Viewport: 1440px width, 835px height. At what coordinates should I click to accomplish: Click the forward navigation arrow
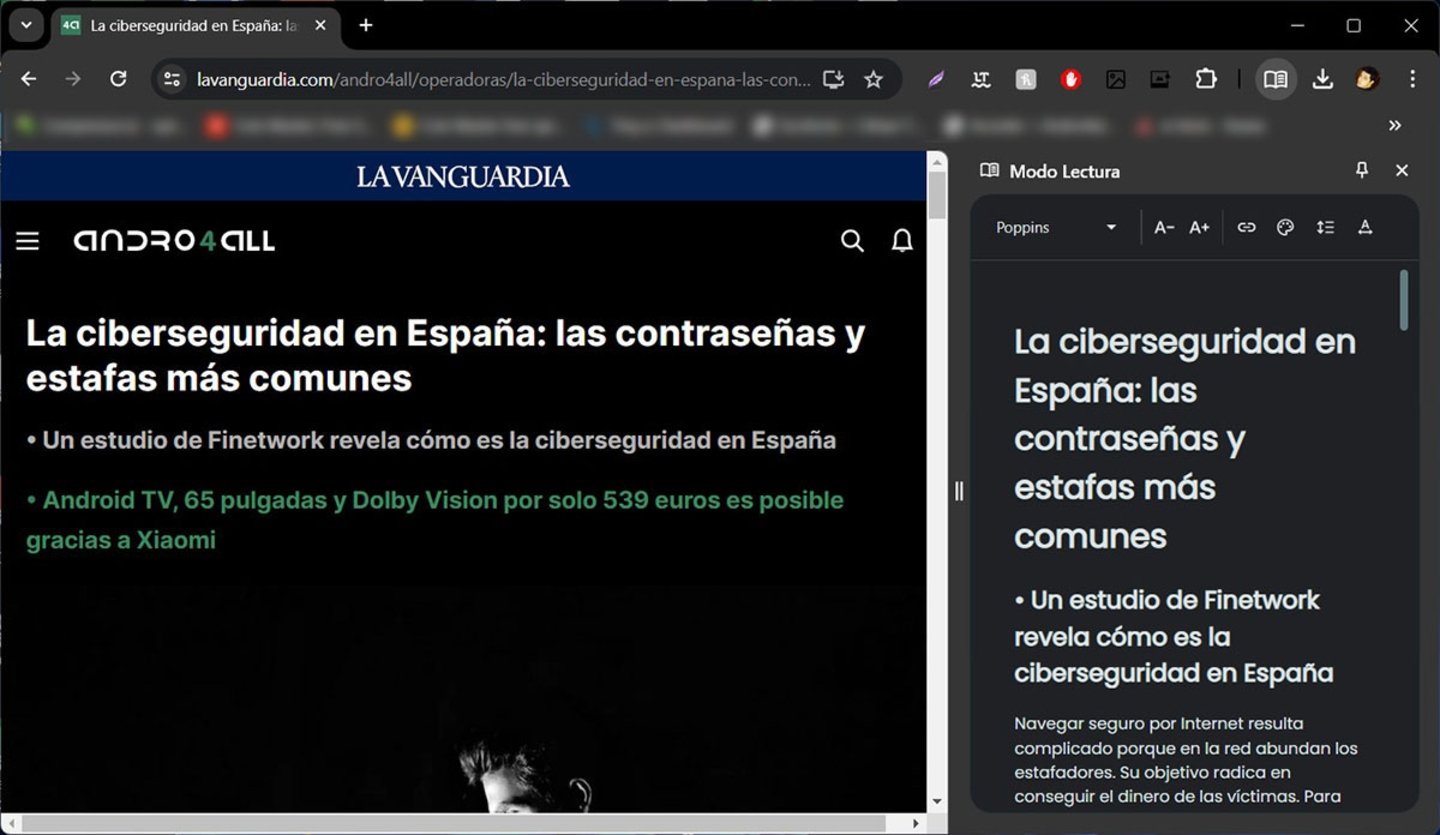pyautogui.click(x=73, y=79)
